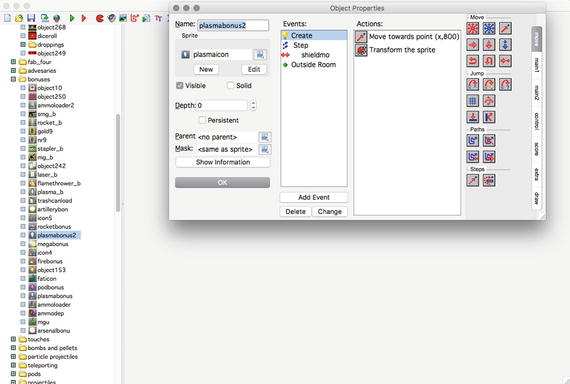Click the Save floppy disk icon
The width and height of the screenshot is (570, 384).
click(31, 18)
